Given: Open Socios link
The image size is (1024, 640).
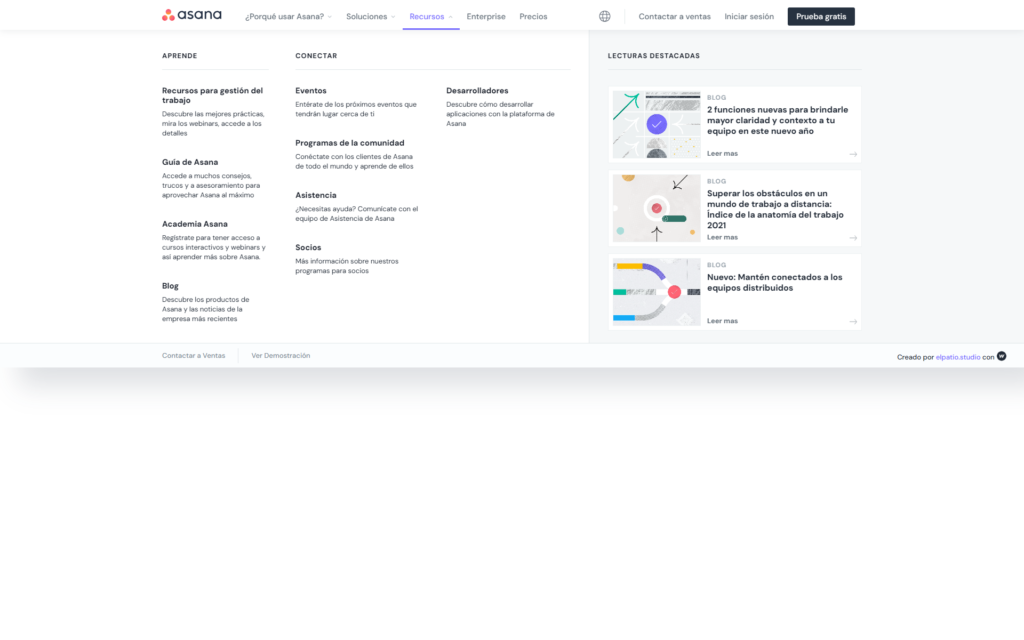Looking at the screenshot, I should 308,248.
